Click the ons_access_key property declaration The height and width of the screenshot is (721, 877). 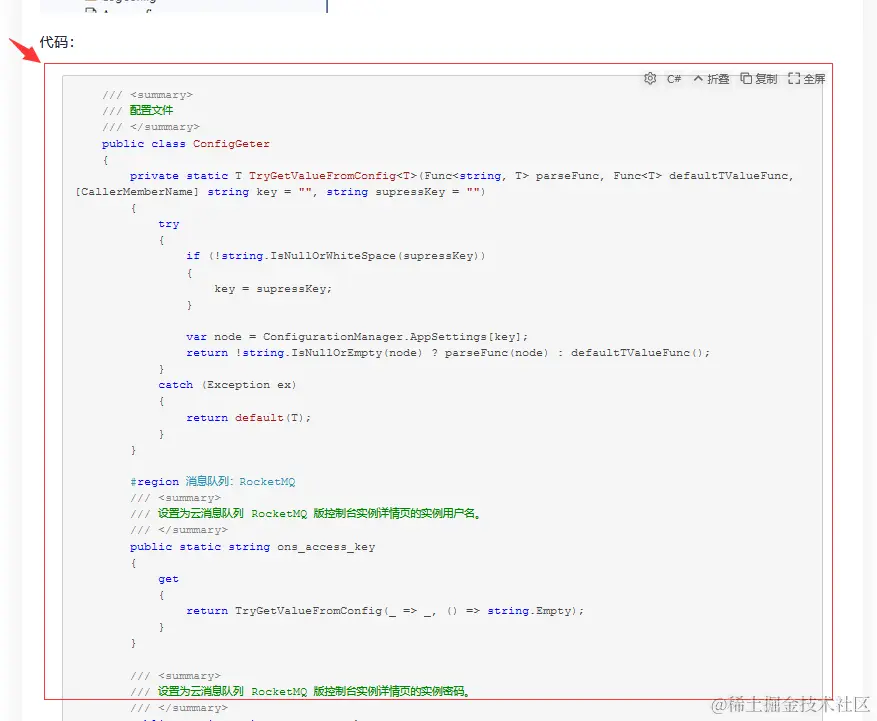(252, 547)
